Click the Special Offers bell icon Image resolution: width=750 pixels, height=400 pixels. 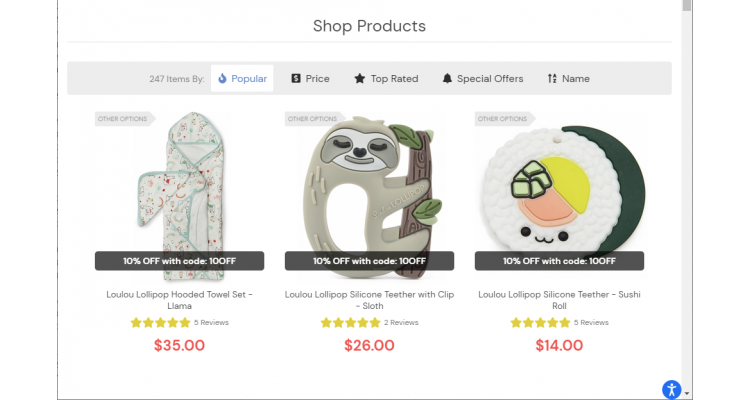[447, 78]
